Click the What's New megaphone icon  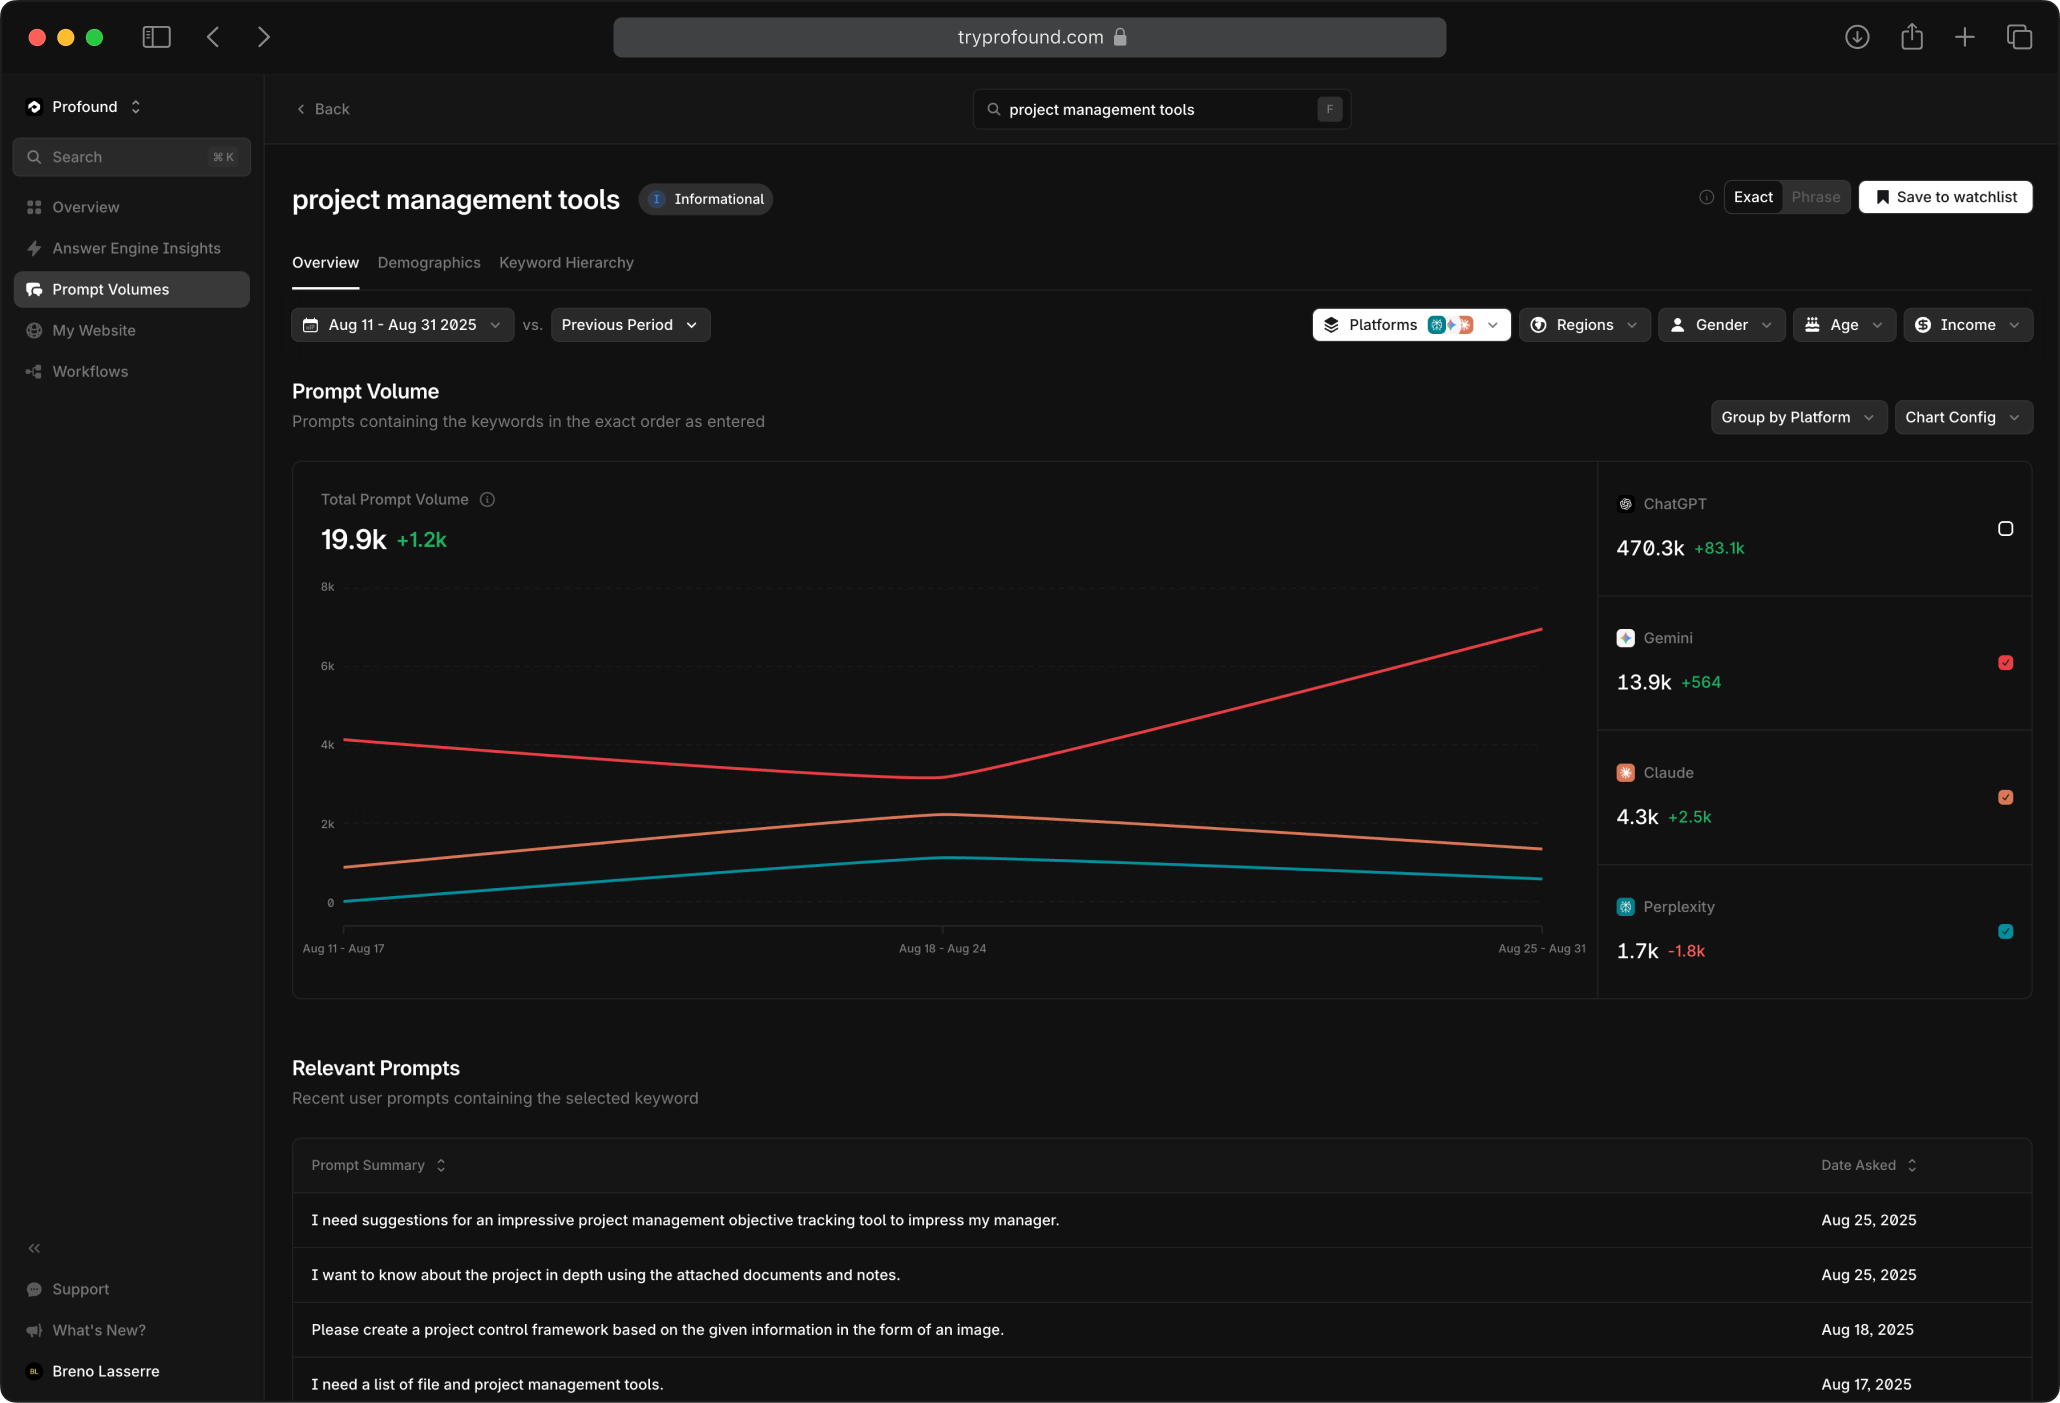click(x=33, y=1330)
